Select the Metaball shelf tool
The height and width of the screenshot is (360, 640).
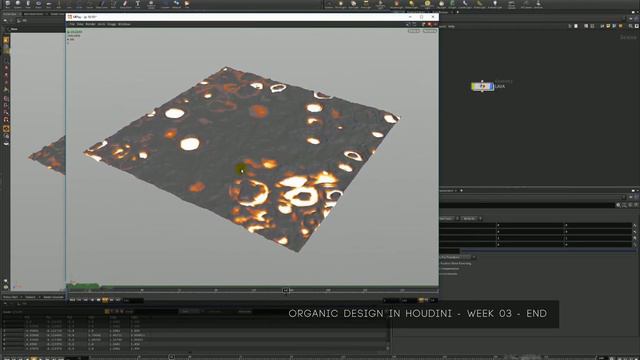click(176, 4)
